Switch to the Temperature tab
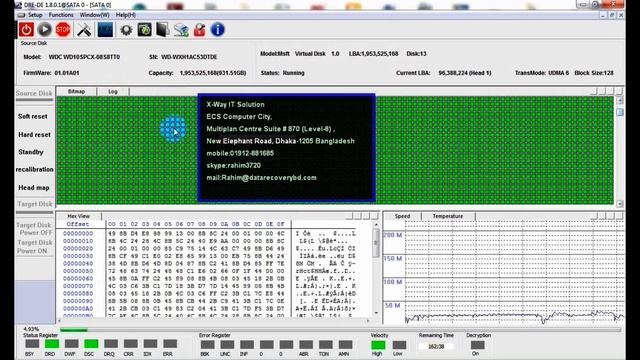640x360 pixels. coord(448,216)
